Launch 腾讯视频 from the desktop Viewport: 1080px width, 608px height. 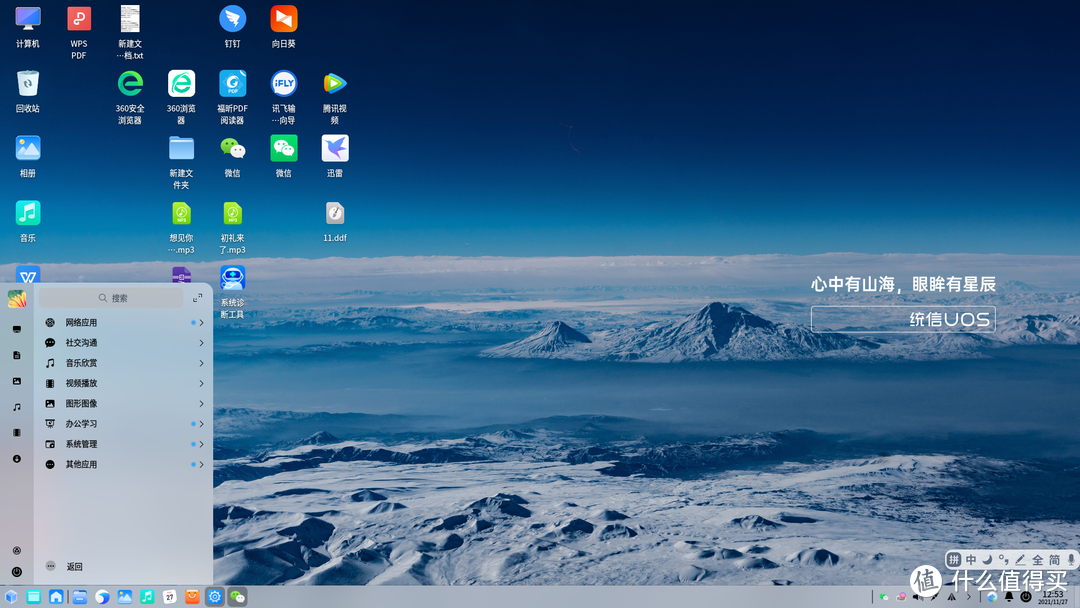coord(335,84)
